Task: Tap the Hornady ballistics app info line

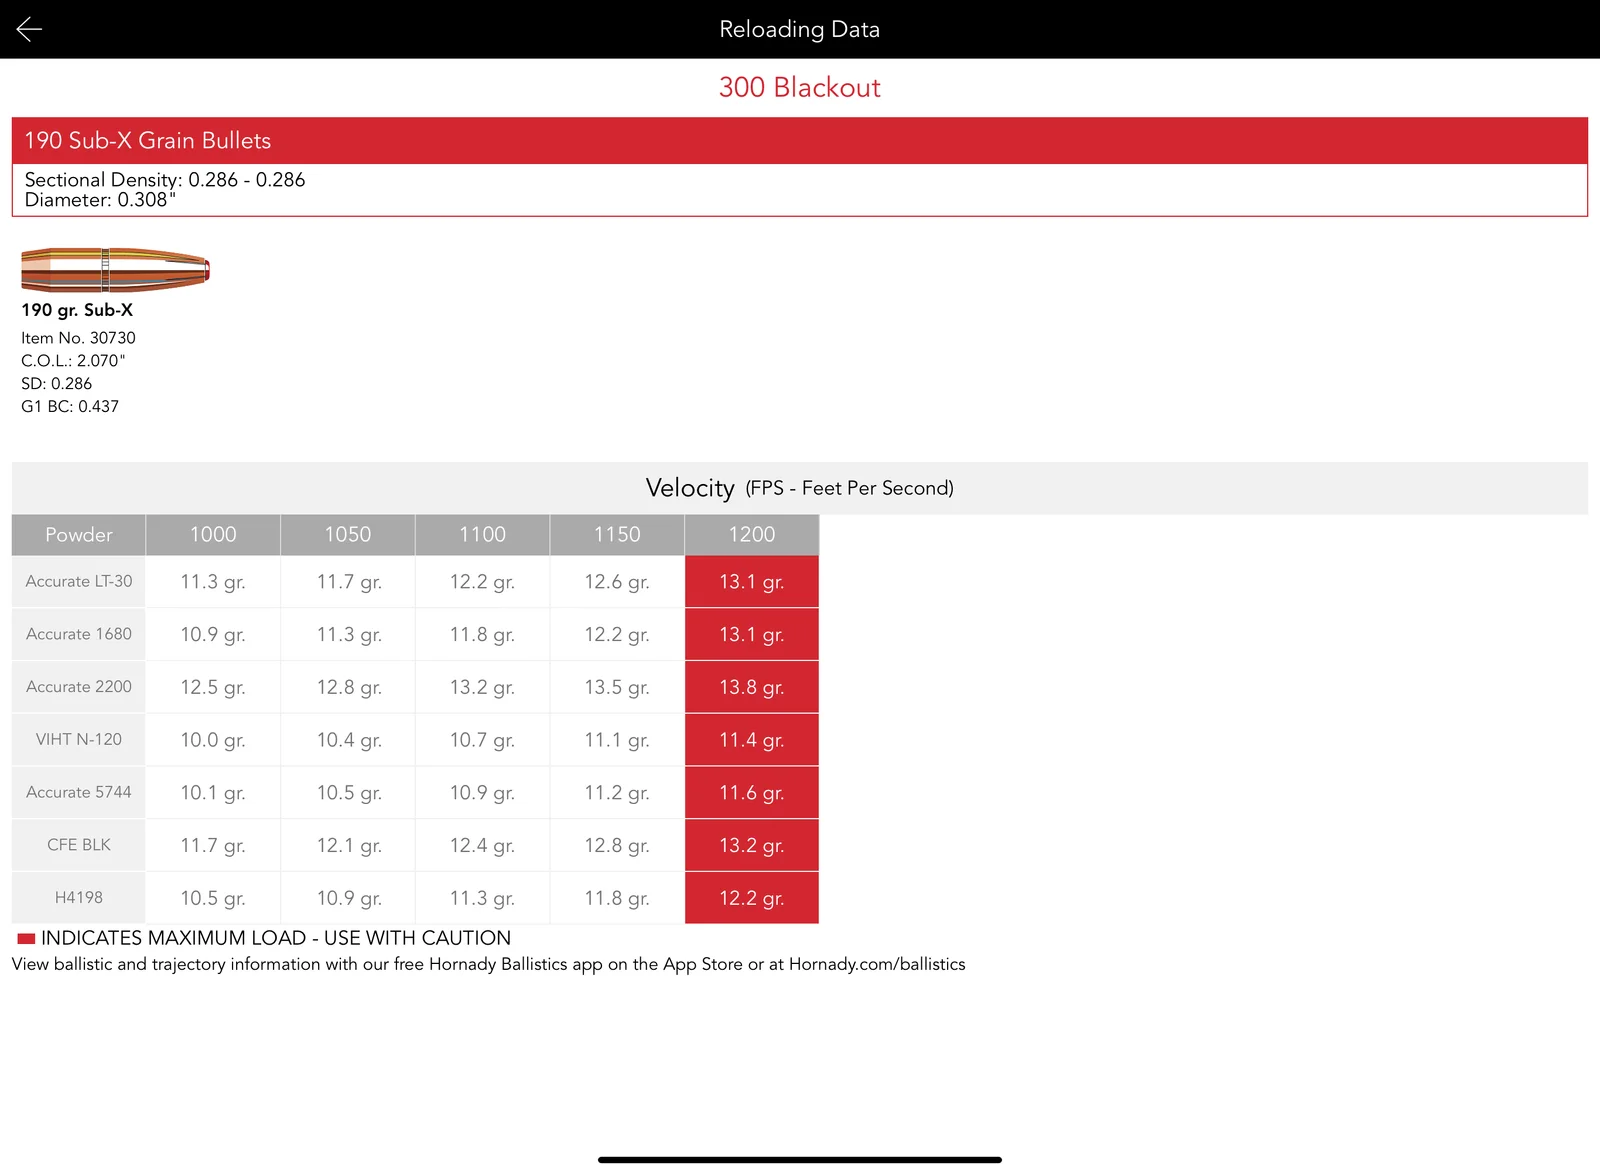Action: (x=488, y=964)
